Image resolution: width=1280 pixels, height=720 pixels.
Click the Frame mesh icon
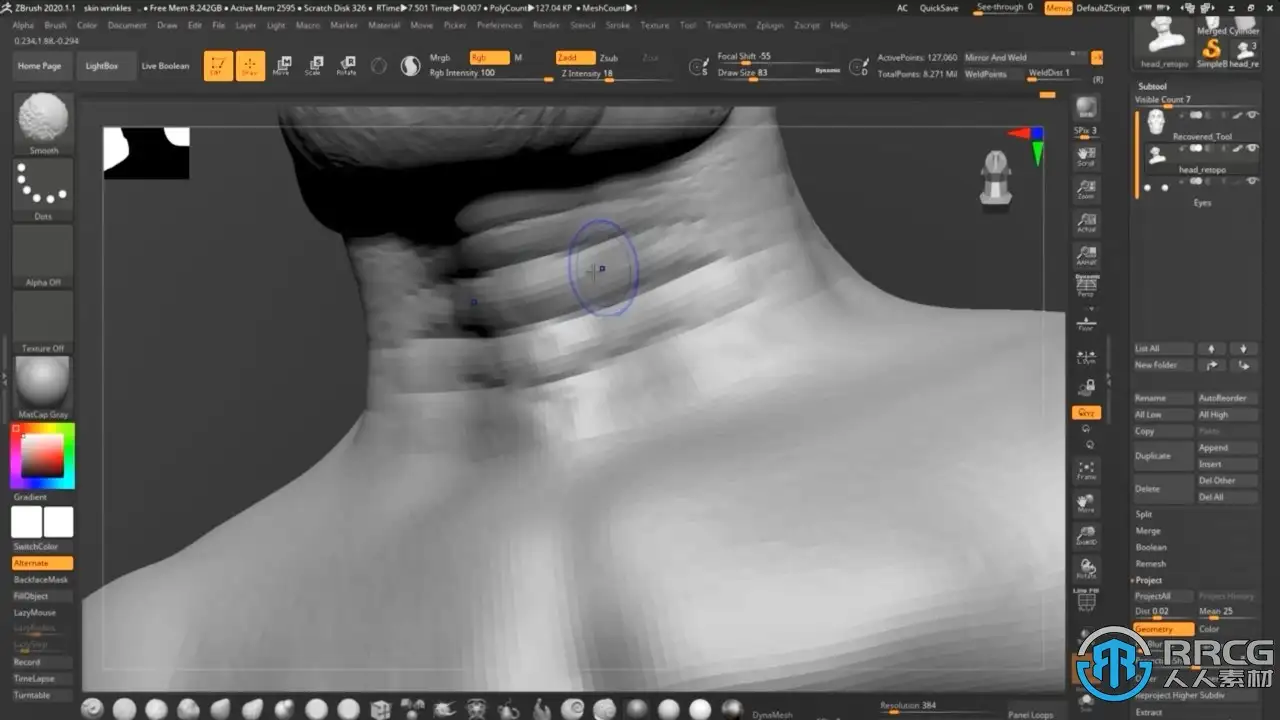pos(1086,470)
